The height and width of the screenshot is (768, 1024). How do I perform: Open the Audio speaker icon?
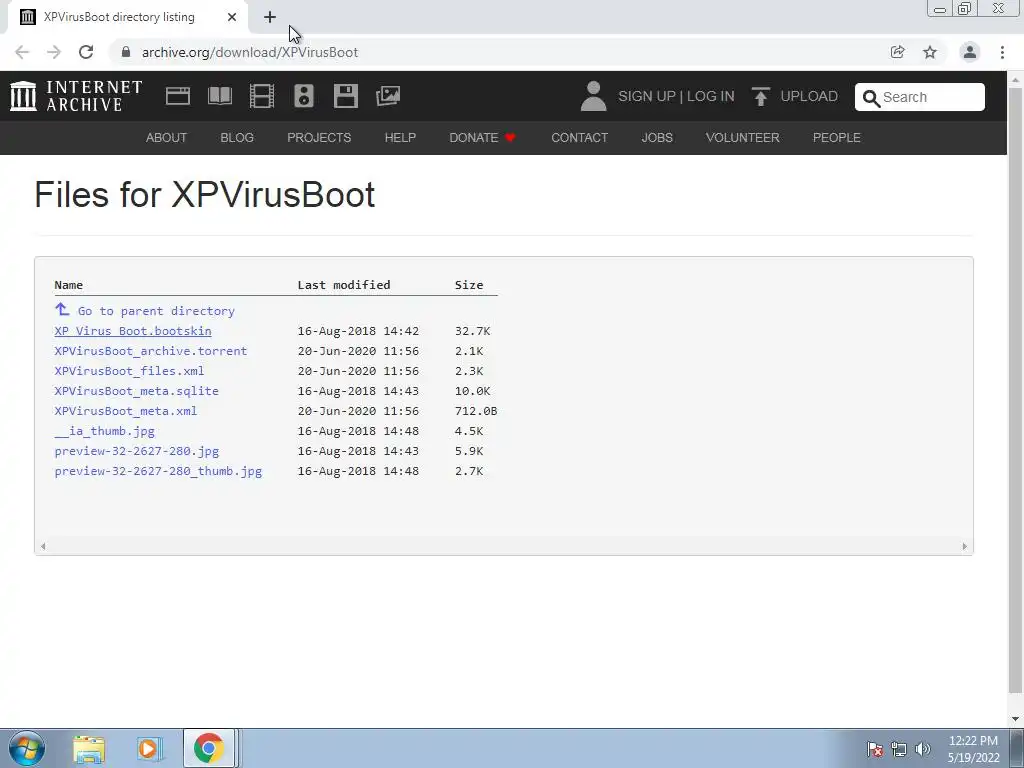click(x=304, y=96)
